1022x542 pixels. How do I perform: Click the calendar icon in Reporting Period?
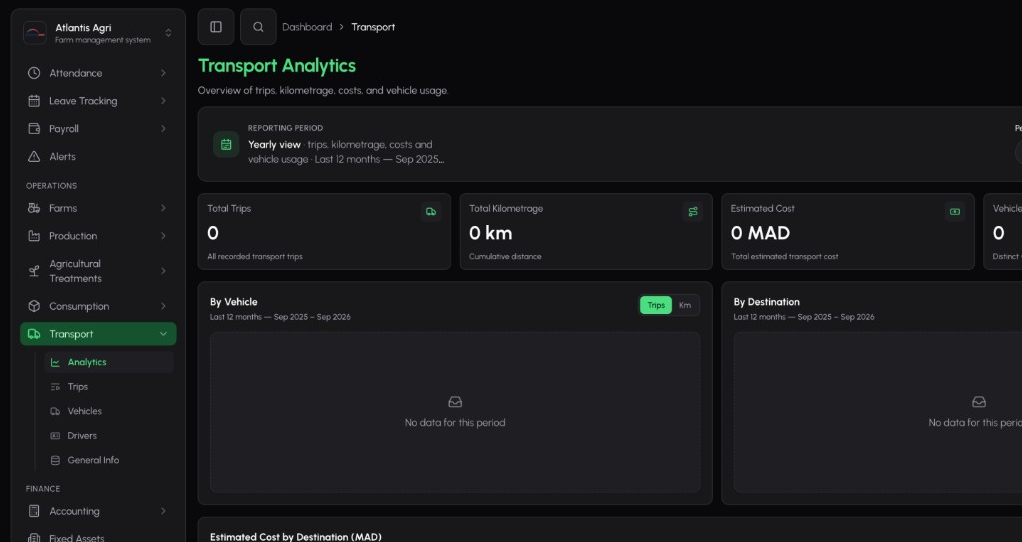[x=226, y=145]
